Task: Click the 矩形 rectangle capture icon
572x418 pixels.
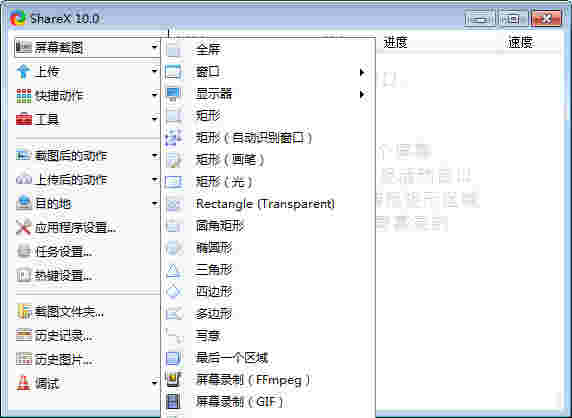Action: (173, 116)
